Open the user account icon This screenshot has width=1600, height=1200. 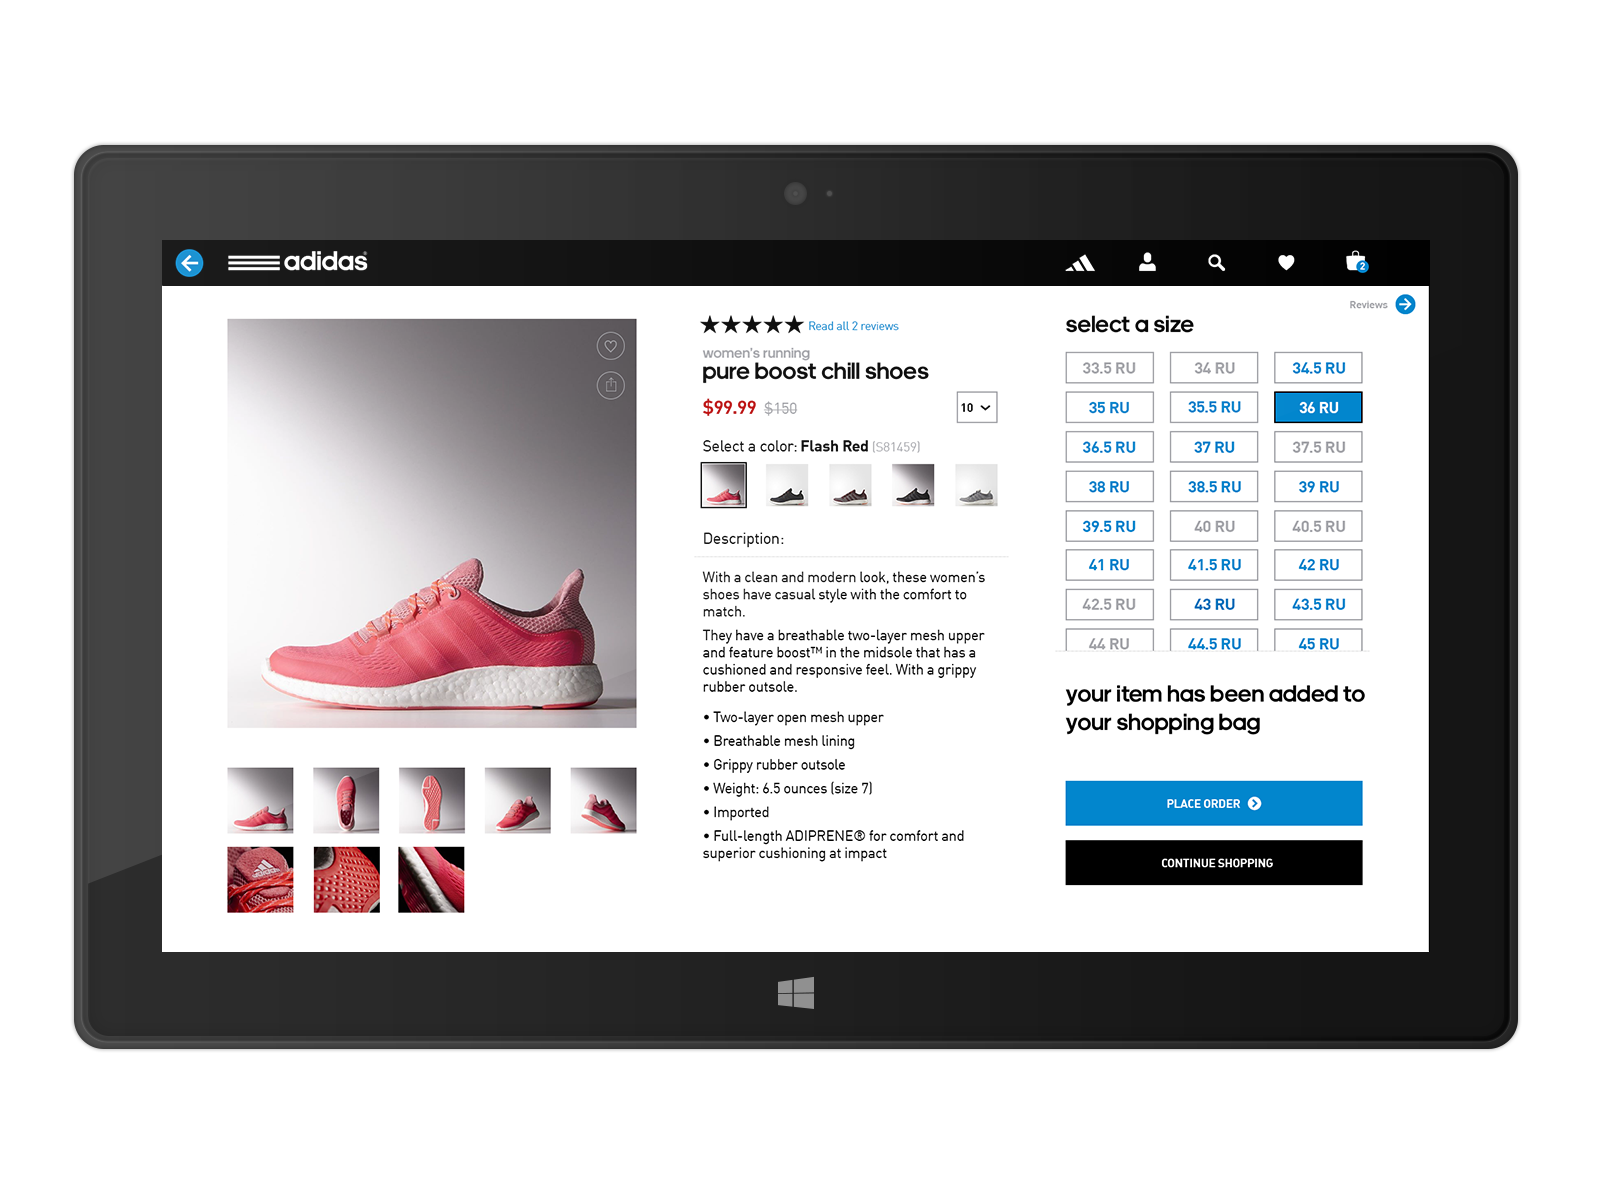pos(1147,262)
